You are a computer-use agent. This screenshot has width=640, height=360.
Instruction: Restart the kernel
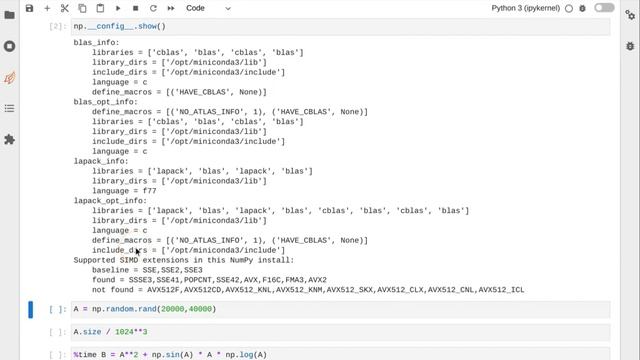click(x=153, y=8)
